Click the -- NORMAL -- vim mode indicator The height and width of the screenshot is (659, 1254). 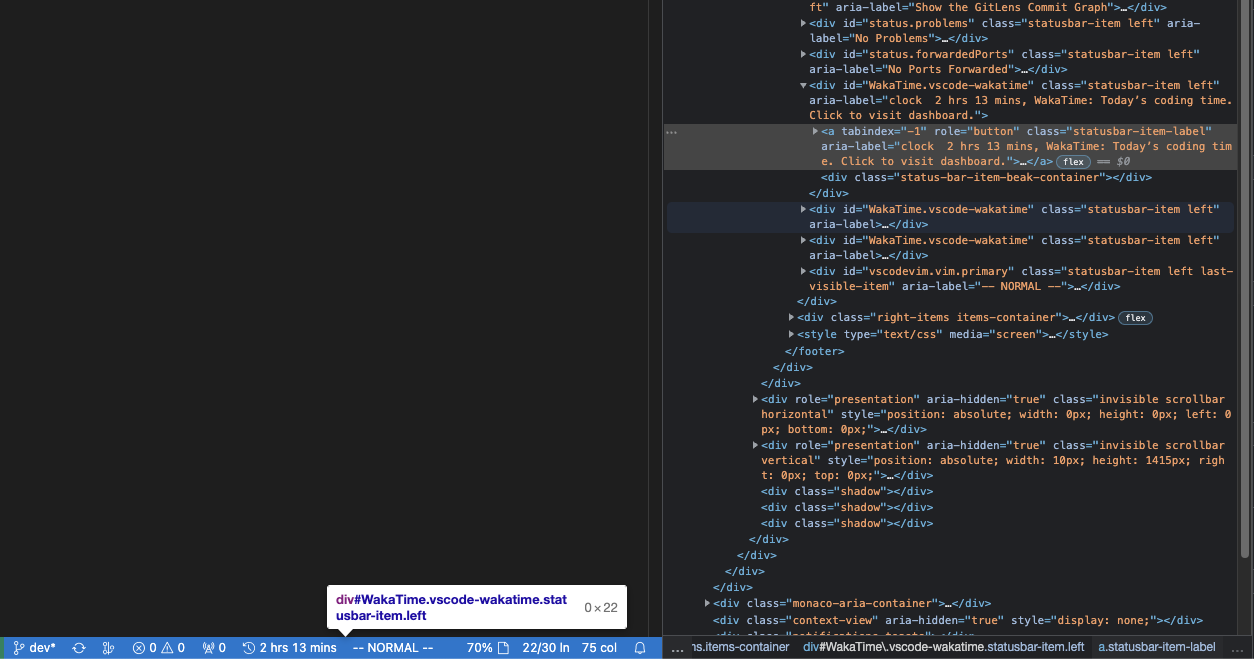(x=392, y=648)
